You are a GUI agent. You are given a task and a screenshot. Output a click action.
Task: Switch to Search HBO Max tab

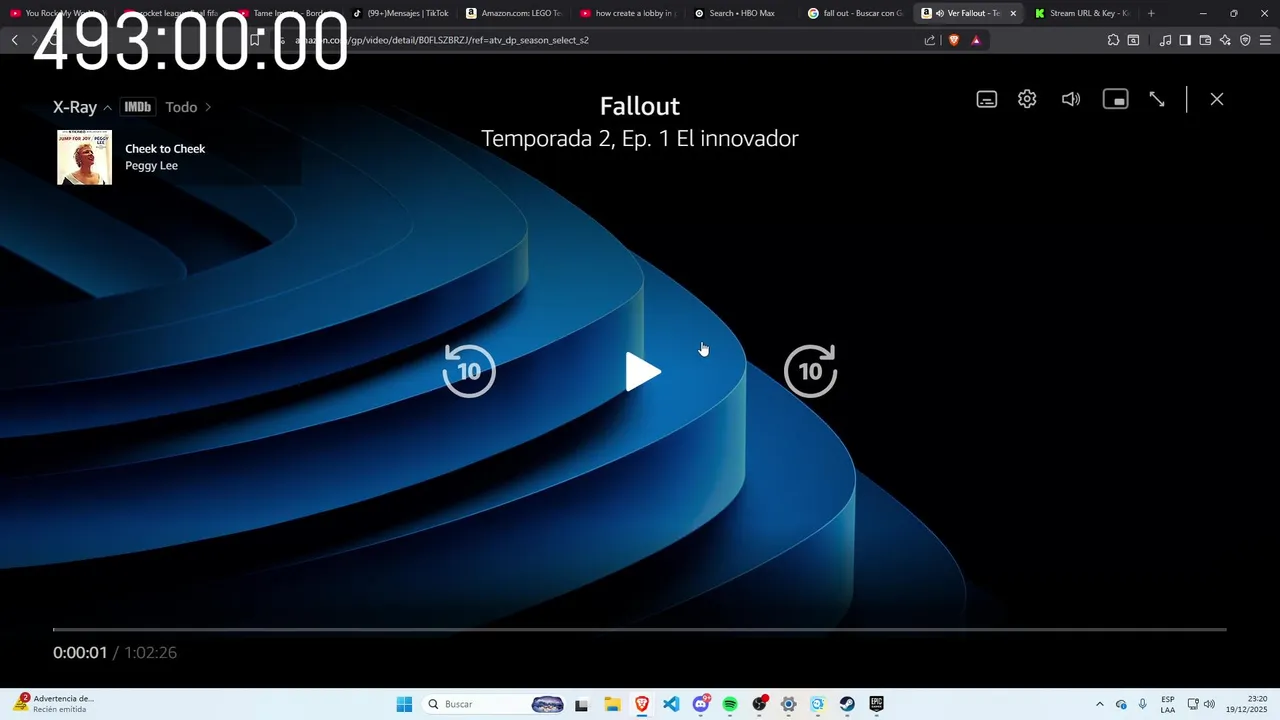742,13
